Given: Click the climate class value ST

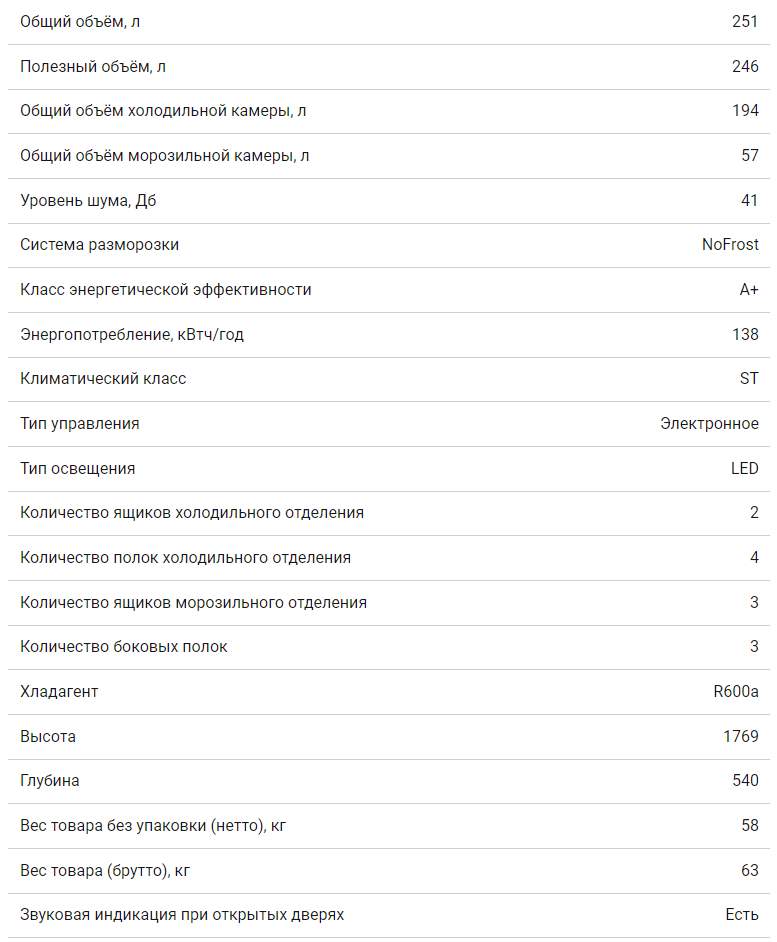Looking at the screenshot, I should pos(749,378).
